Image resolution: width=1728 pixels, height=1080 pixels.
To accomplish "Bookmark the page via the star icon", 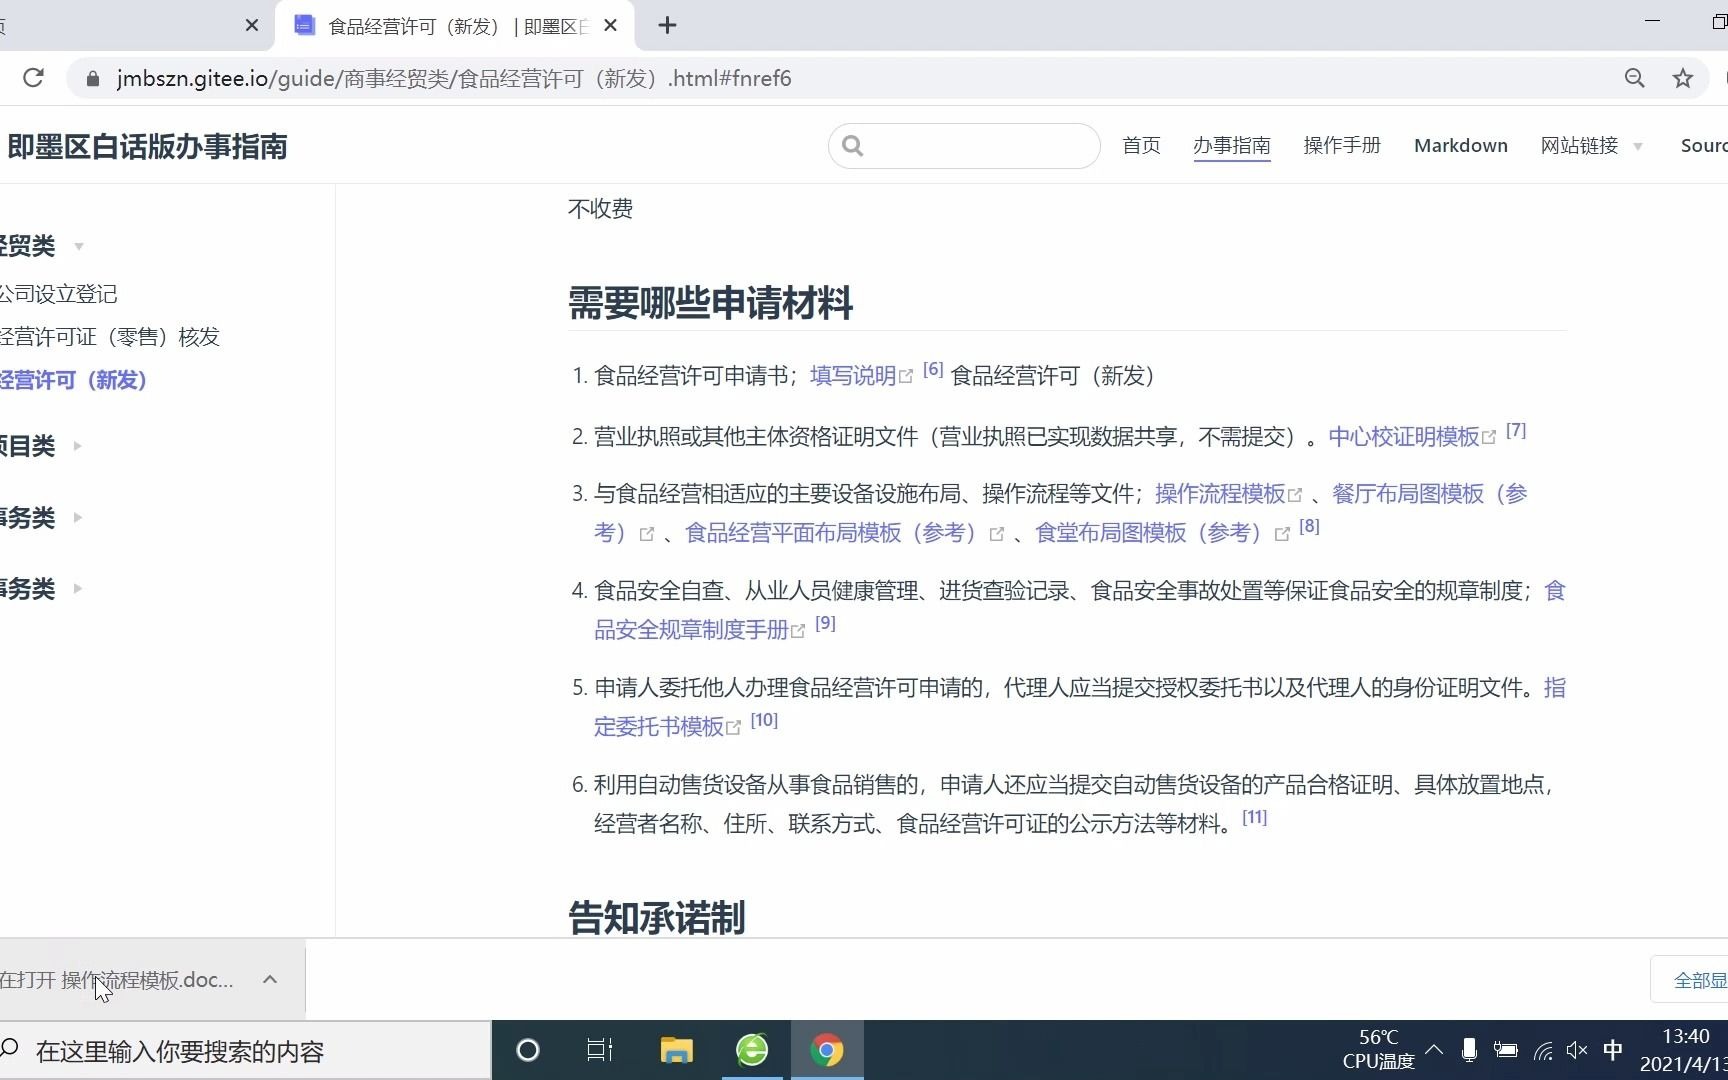I will point(1682,77).
